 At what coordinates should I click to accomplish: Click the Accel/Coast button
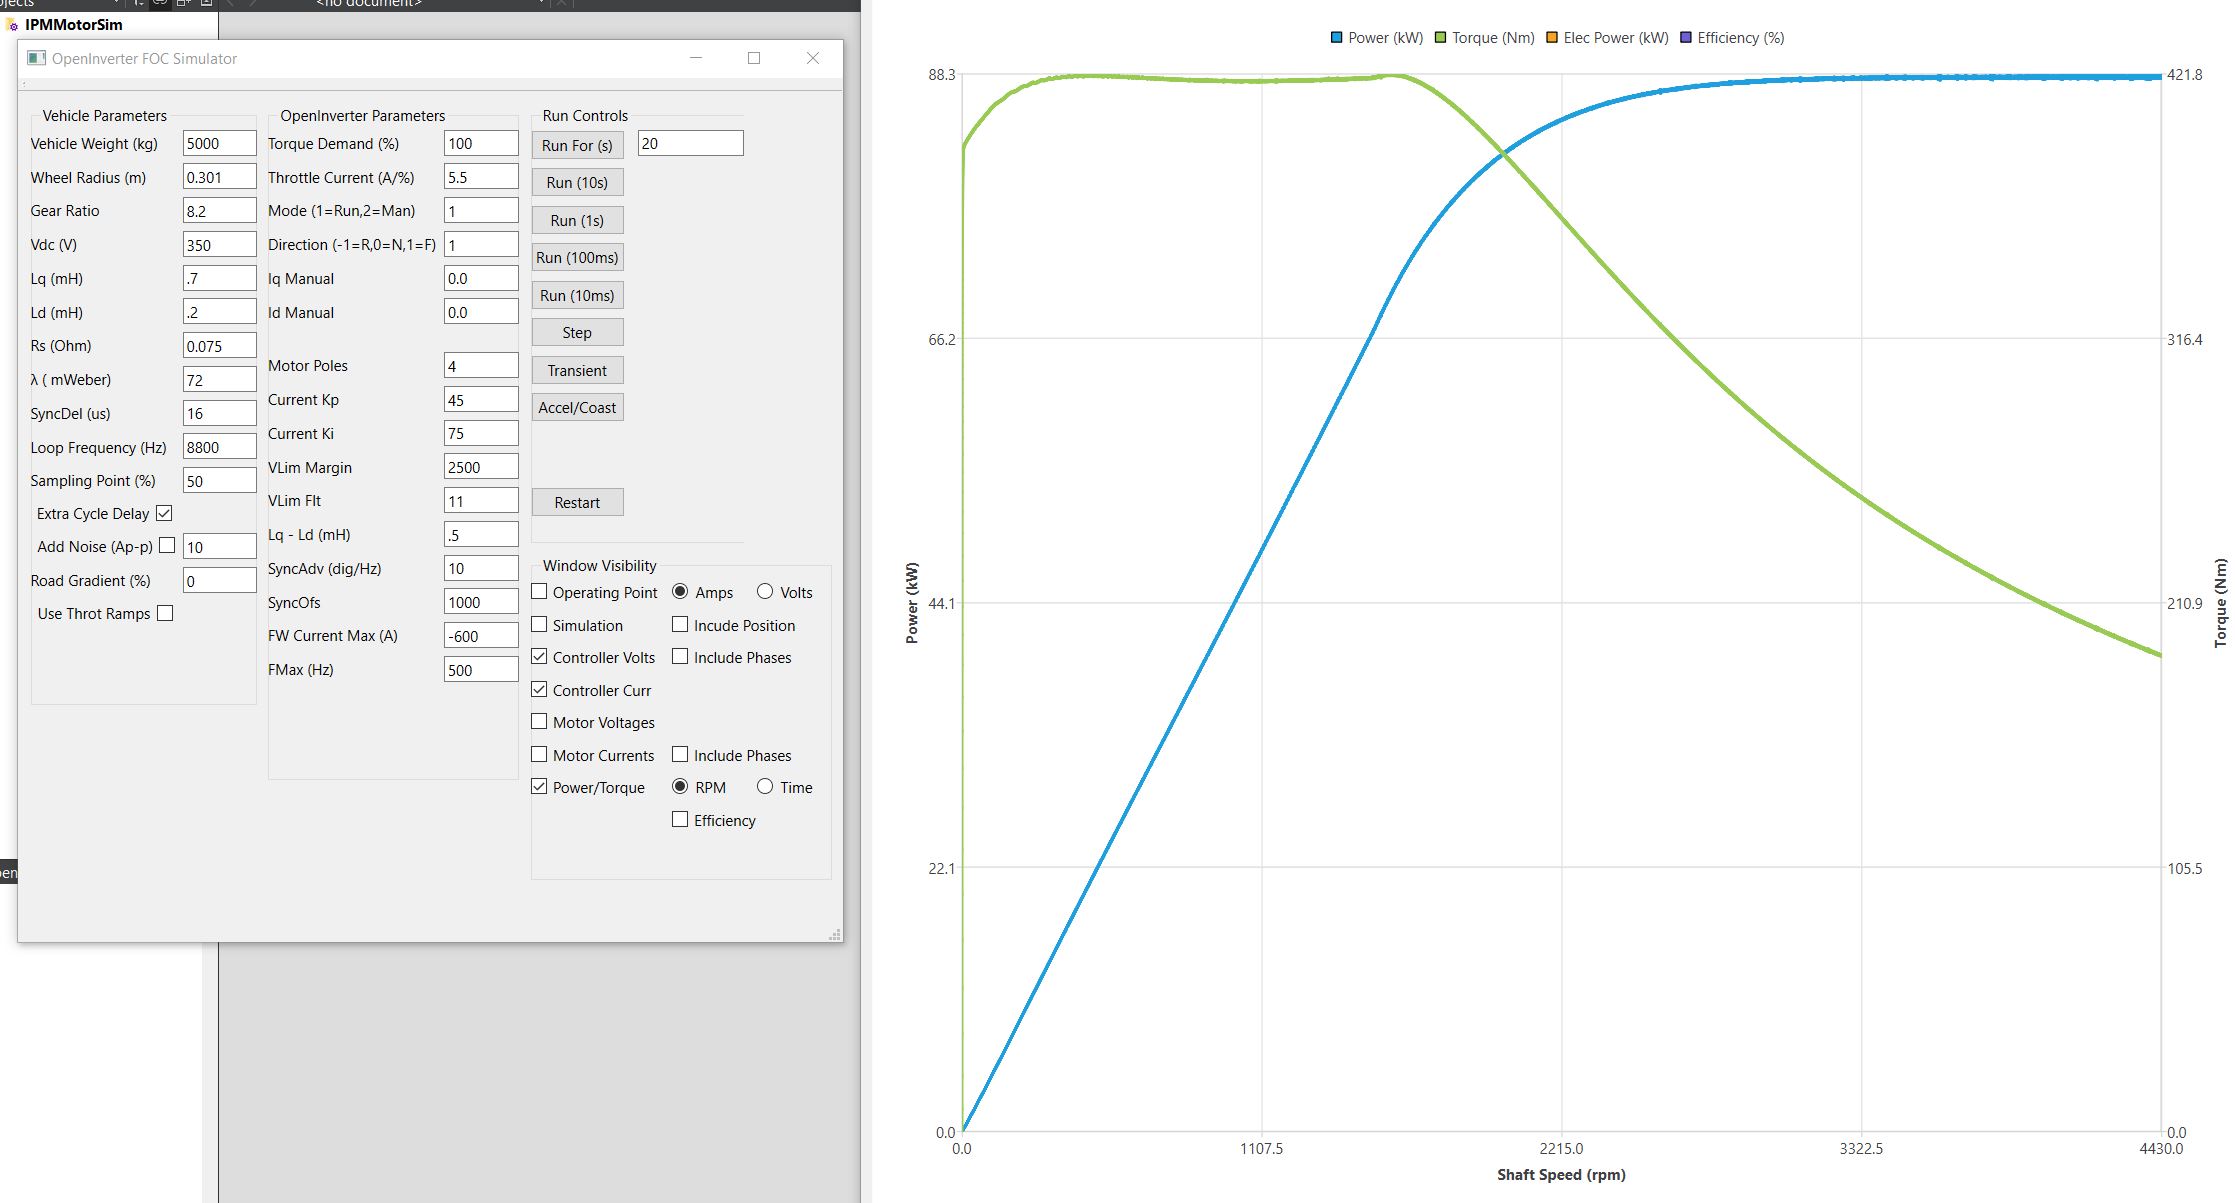(577, 407)
